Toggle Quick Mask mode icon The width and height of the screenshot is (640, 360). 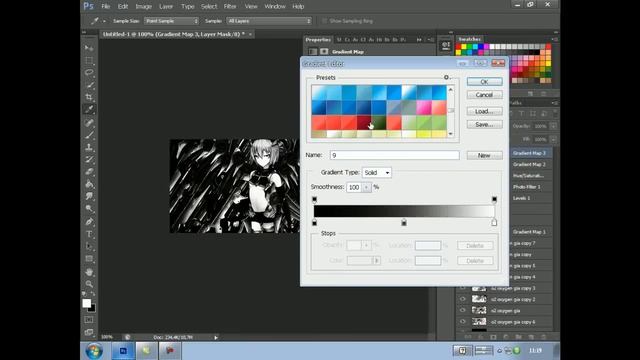tap(89, 320)
